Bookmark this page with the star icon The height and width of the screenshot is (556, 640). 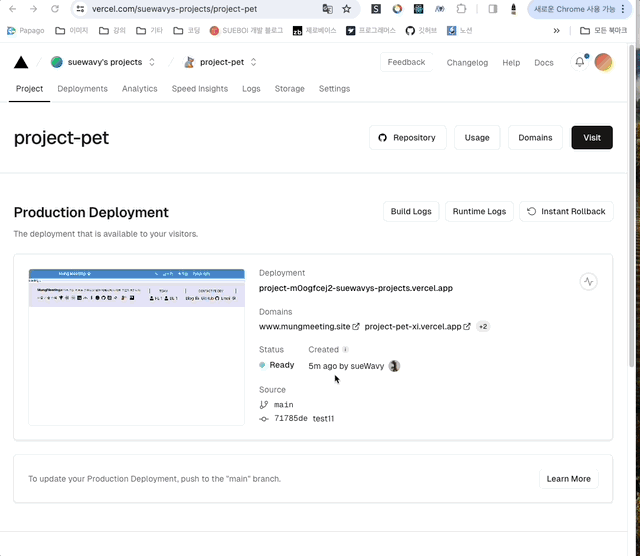click(x=347, y=9)
